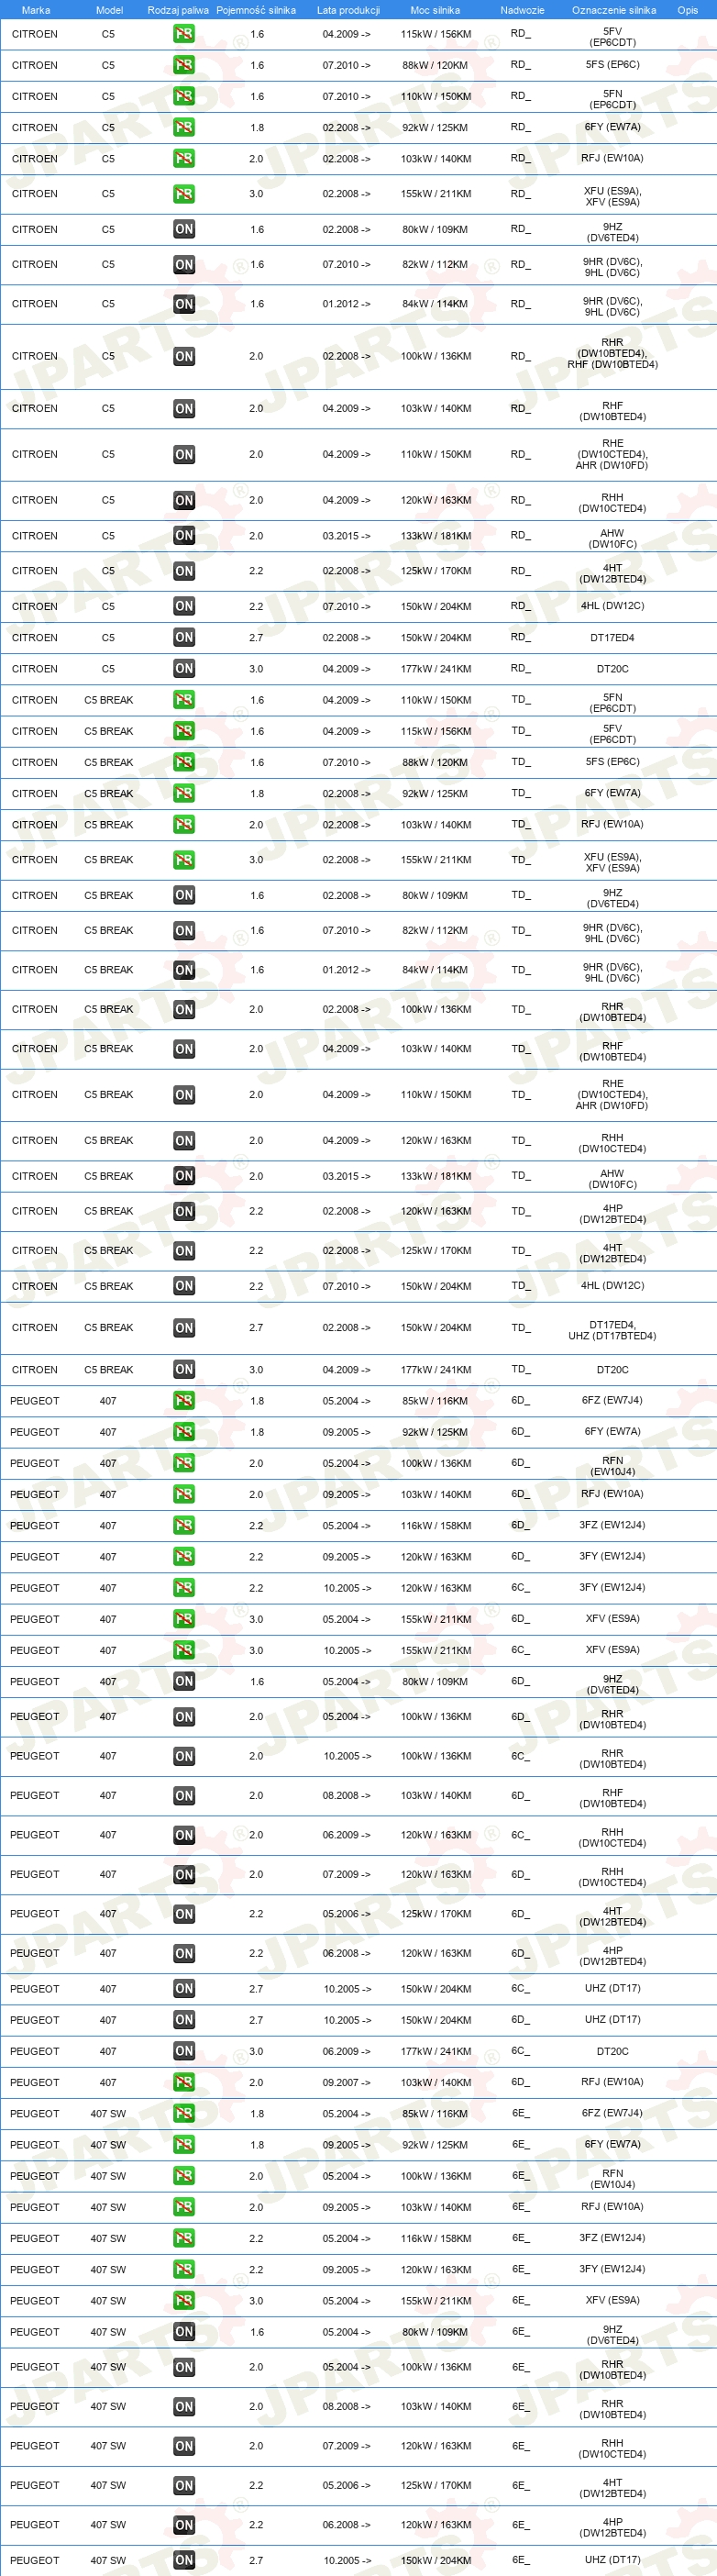Click ON icon for C5 RD_ 133kW/181KM row
The image size is (717, 2576).
[184, 536]
